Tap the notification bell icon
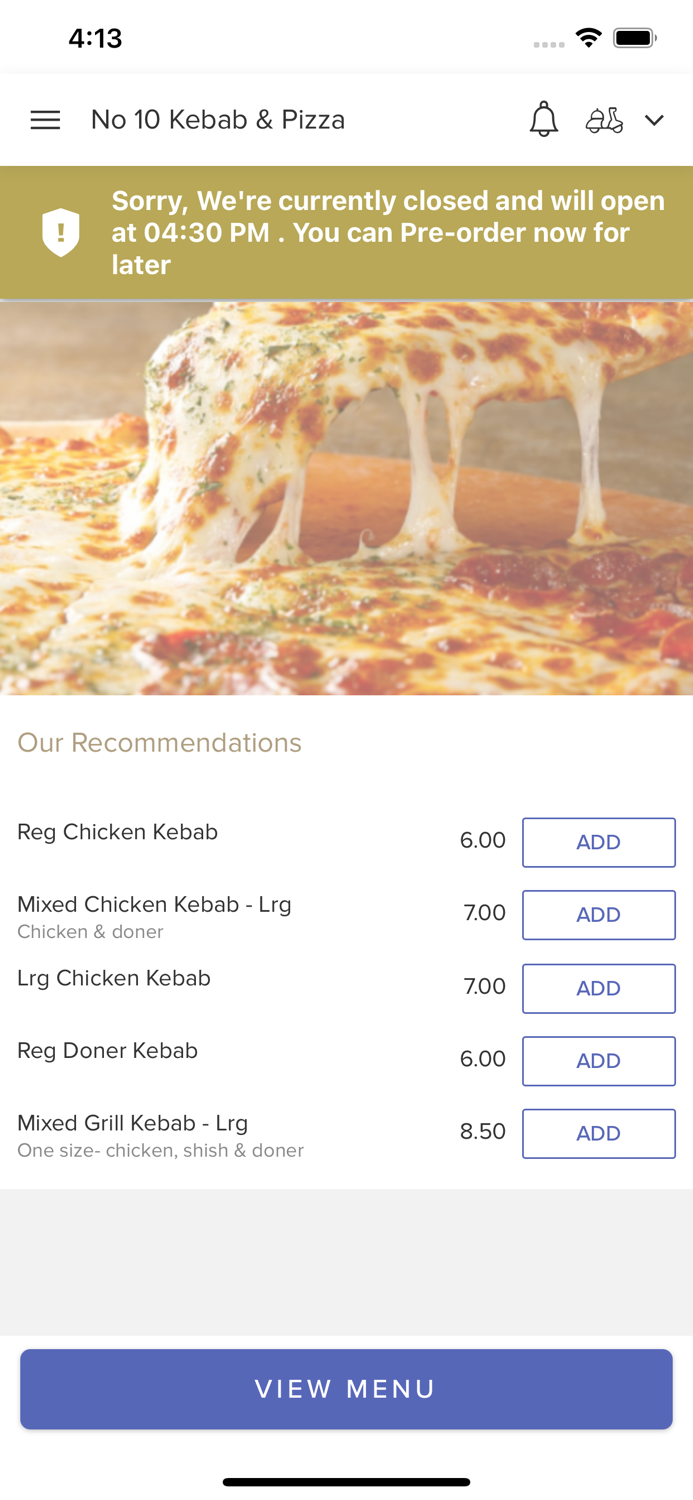The image size is (693, 1500). [x=544, y=120]
